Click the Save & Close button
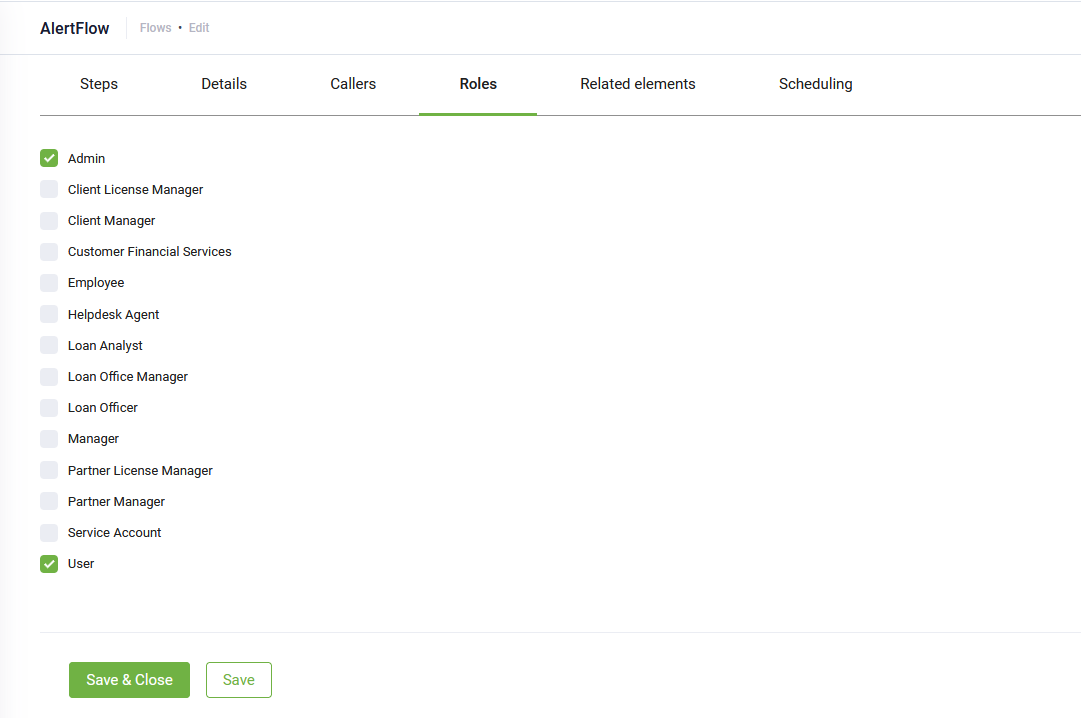 pos(129,680)
